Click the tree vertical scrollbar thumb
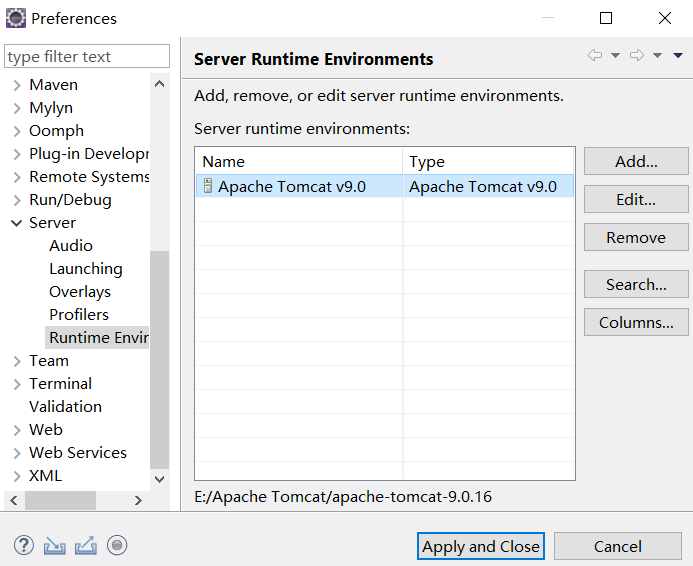693x566 pixels. (x=160, y=360)
